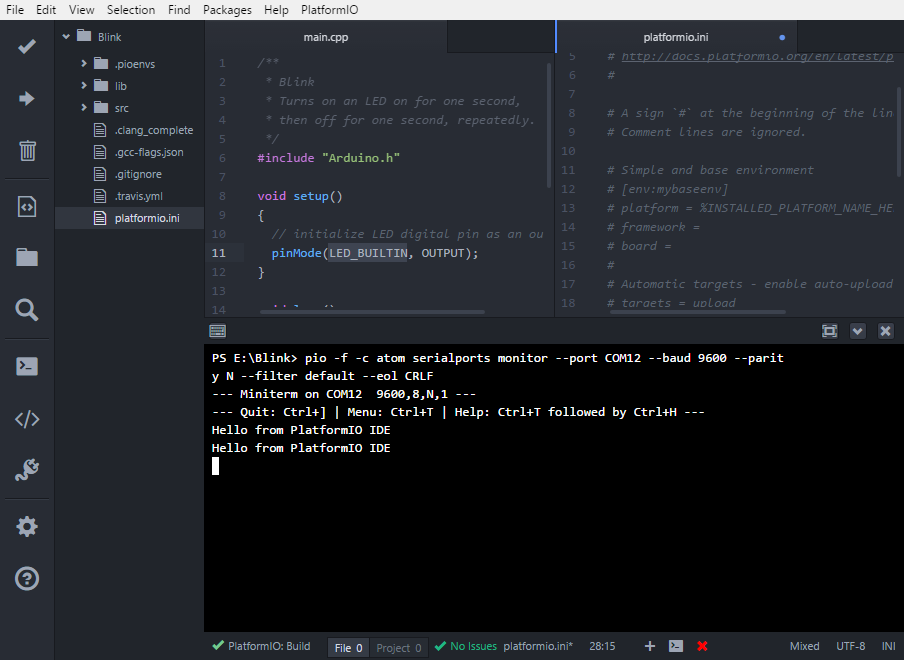This screenshot has height=660, width=904.
Task: Expand the src folder
Action: click(84, 107)
